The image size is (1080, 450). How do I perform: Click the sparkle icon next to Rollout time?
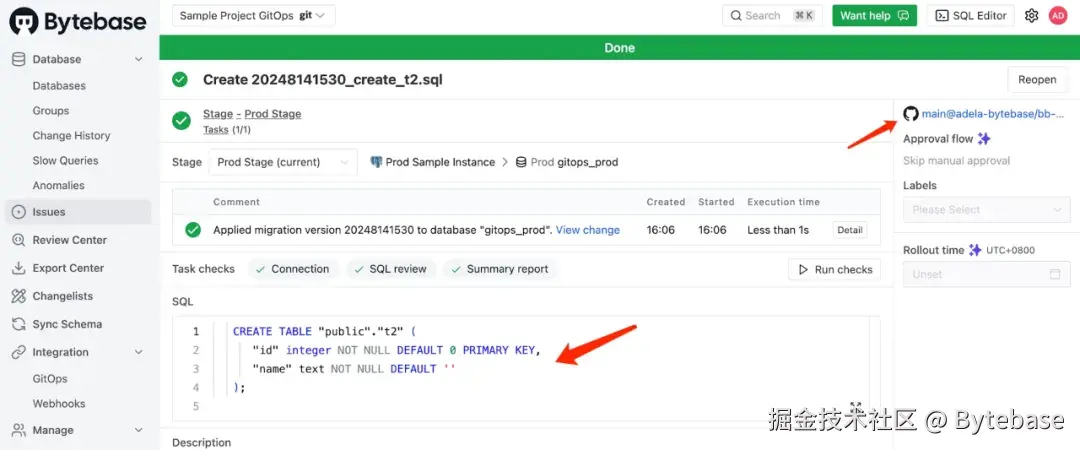click(x=975, y=250)
